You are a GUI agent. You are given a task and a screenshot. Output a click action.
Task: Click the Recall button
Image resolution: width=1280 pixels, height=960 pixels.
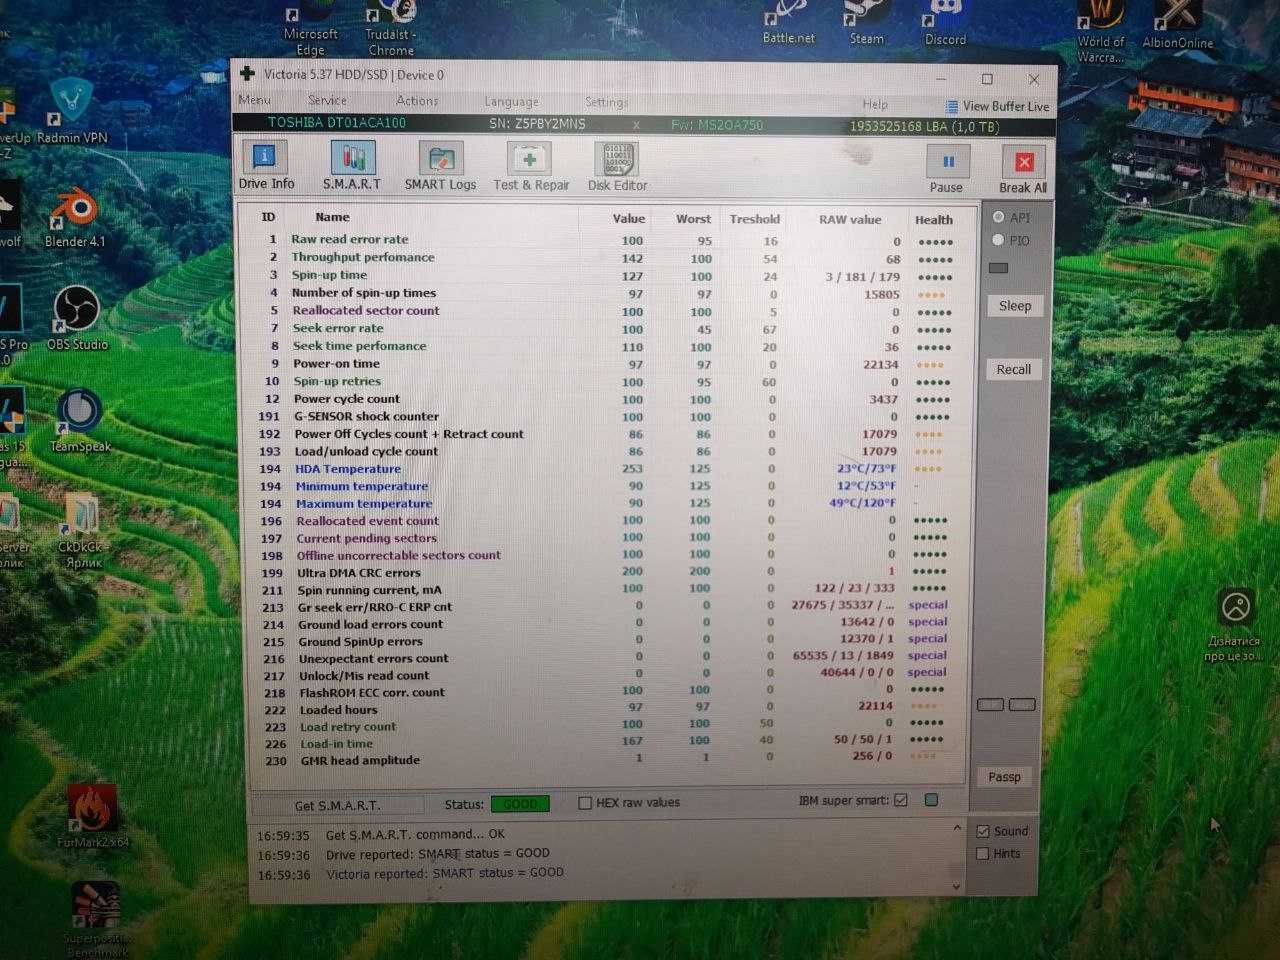pos(1013,369)
